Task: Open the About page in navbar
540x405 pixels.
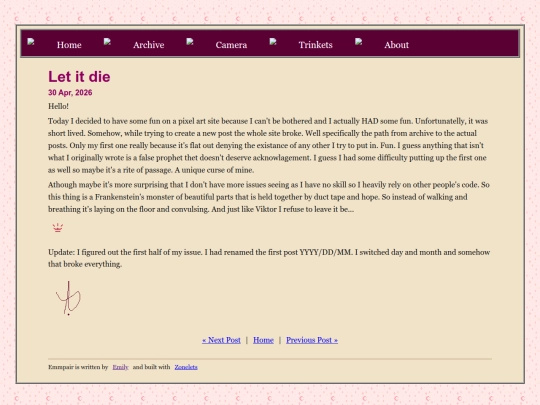Action: click(396, 45)
